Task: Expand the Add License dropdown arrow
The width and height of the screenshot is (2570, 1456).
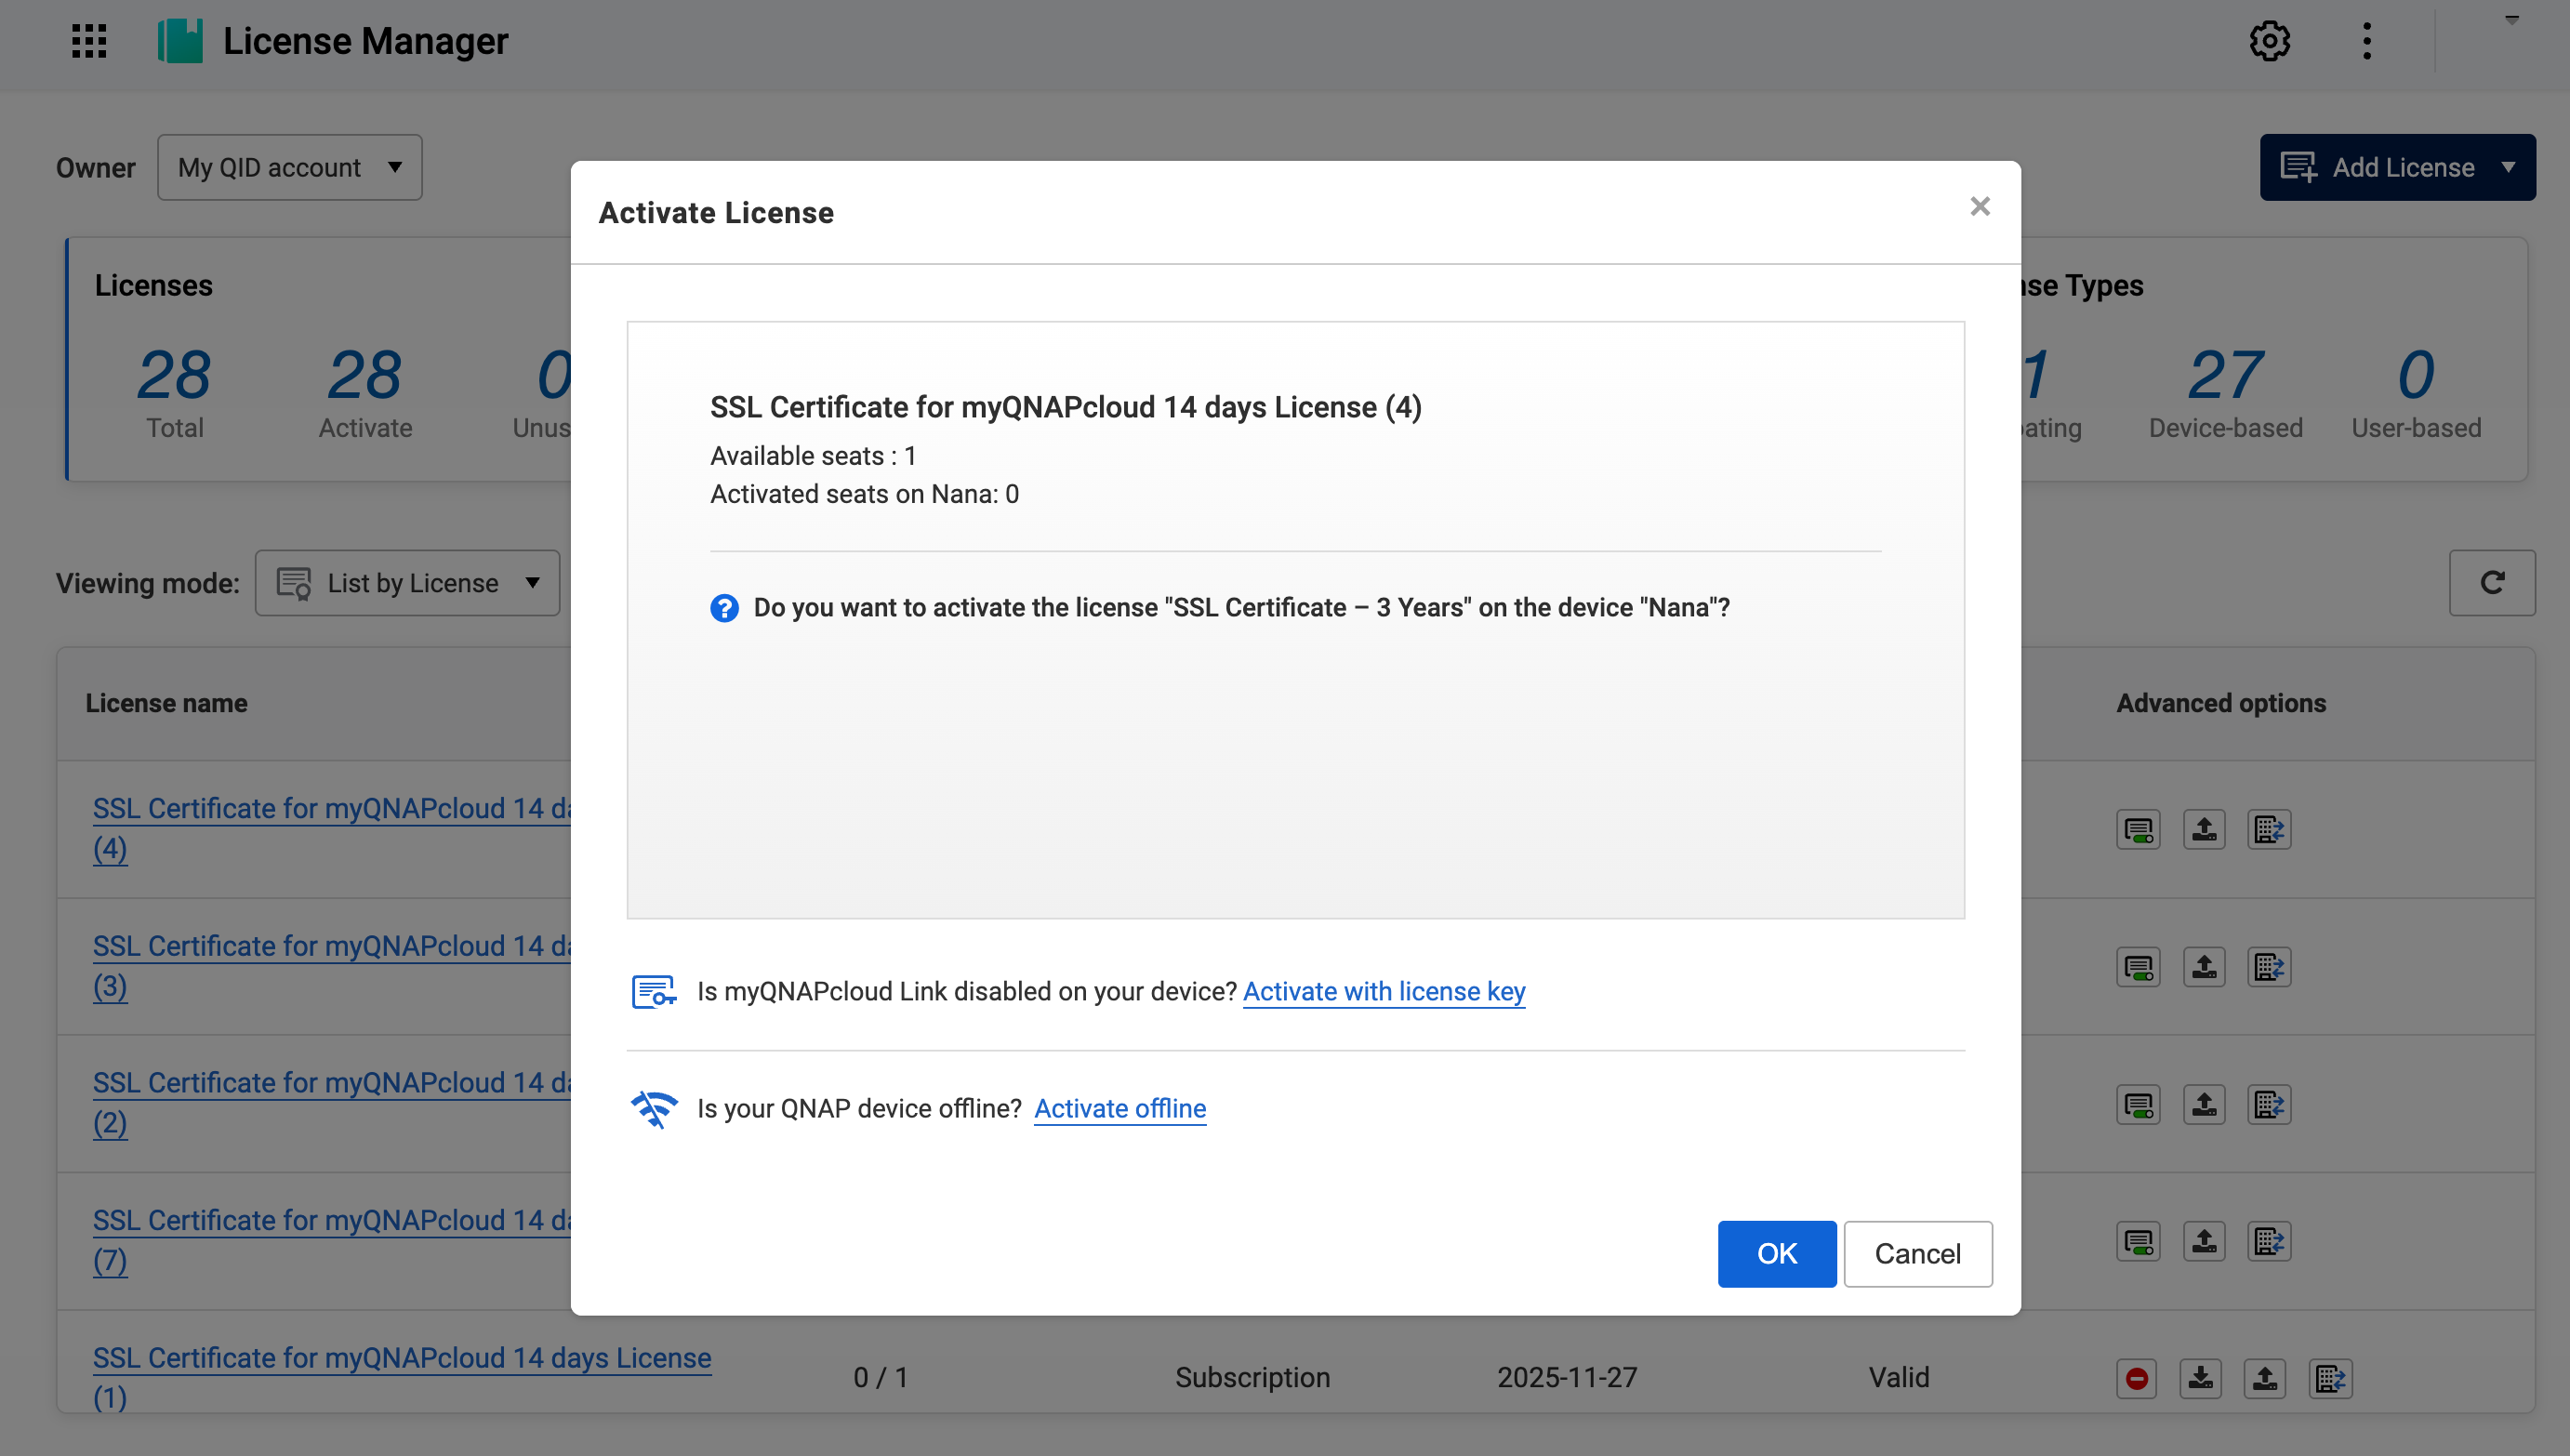Action: pos(2508,167)
